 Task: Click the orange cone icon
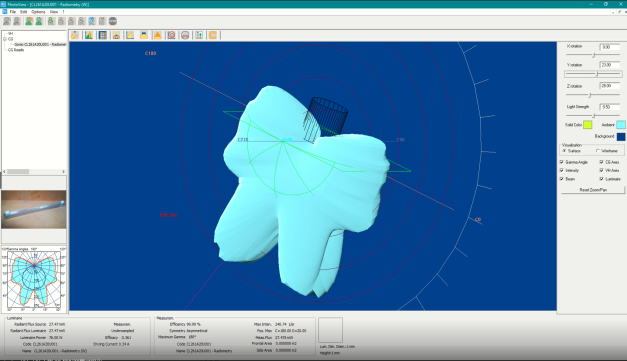pyautogui.click(x=158, y=36)
